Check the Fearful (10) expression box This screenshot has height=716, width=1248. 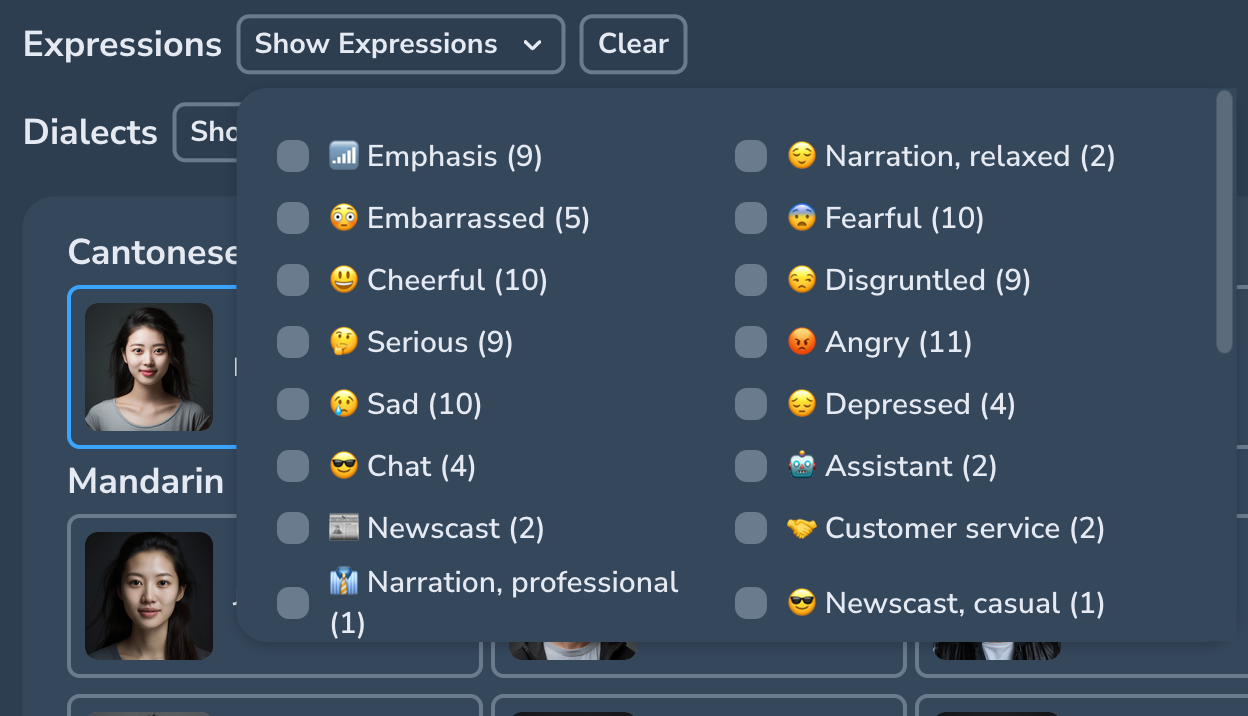pyautogui.click(x=751, y=218)
